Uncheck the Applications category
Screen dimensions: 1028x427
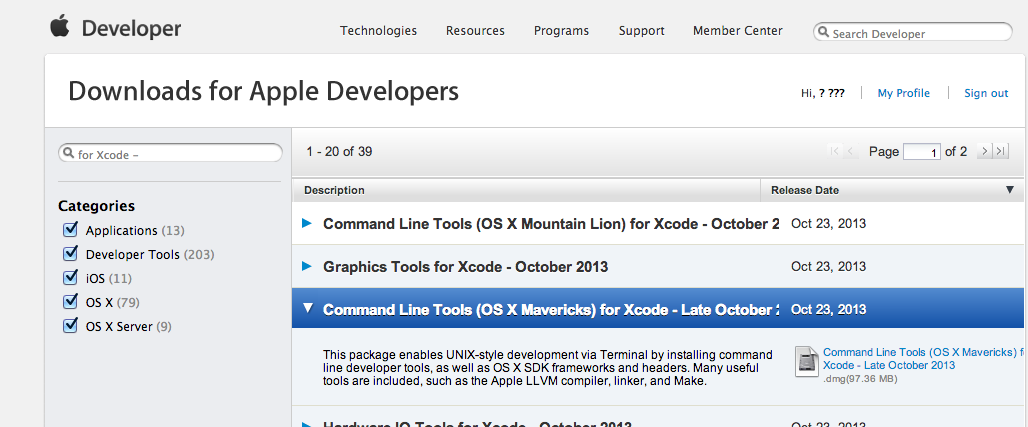tap(70, 230)
